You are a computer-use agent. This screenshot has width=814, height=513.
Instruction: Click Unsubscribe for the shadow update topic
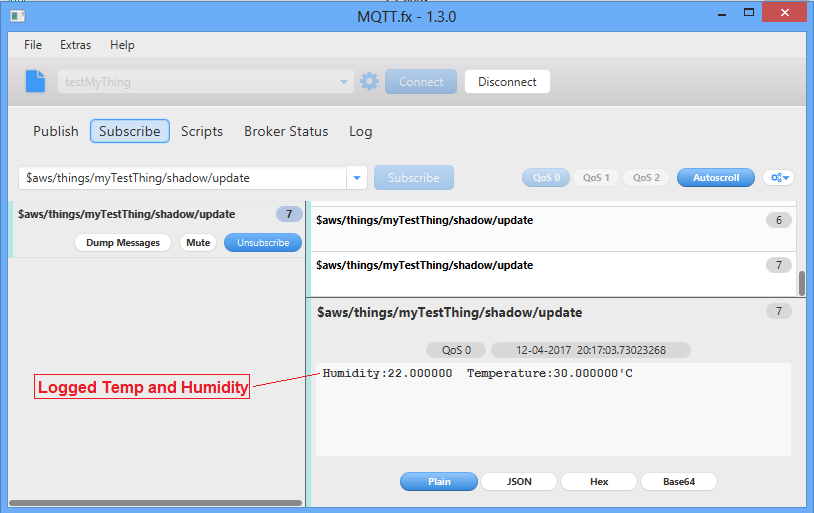[262, 243]
